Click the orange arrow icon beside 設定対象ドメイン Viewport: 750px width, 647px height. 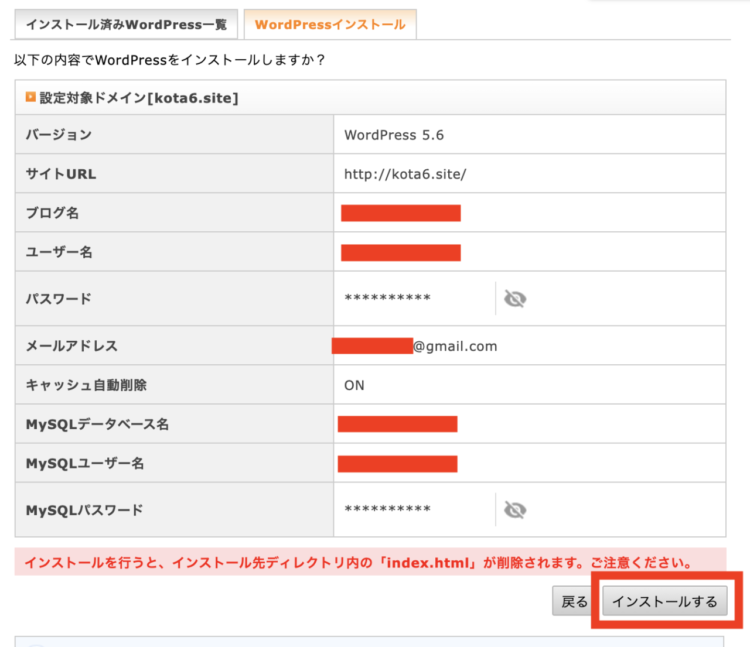click(31, 97)
